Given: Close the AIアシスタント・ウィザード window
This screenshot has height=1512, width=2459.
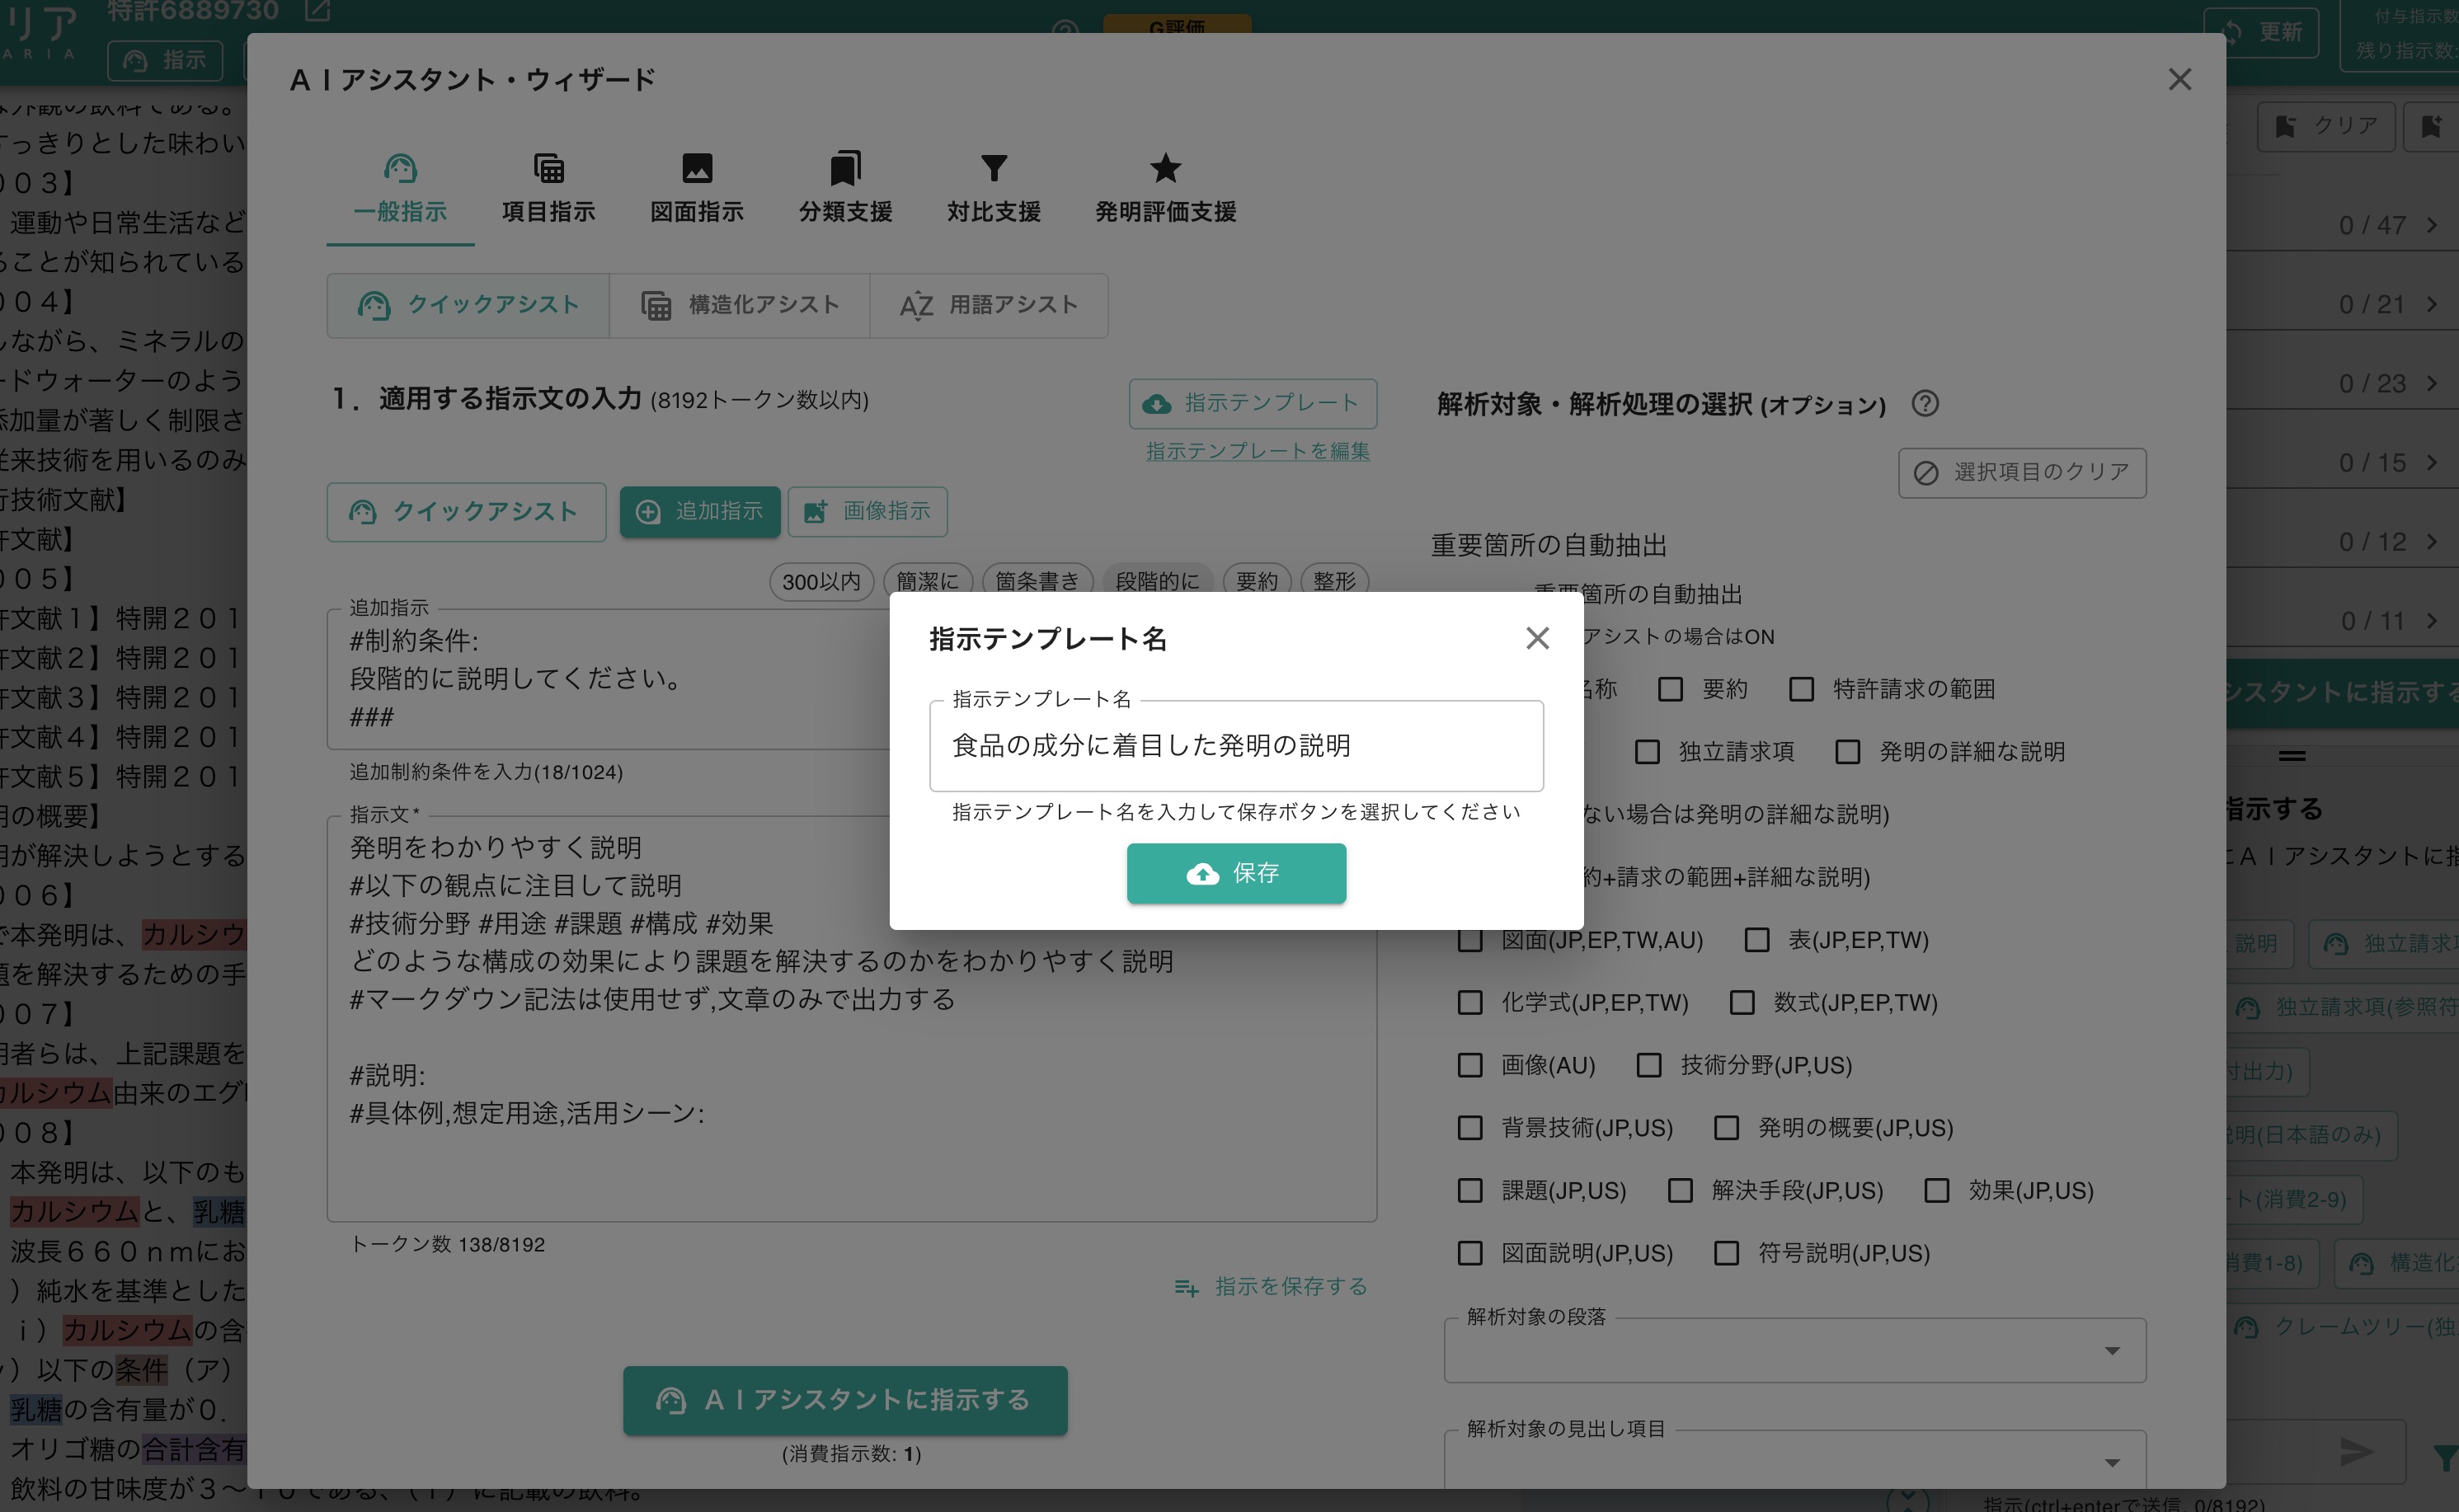Looking at the screenshot, I should click(2179, 79).
